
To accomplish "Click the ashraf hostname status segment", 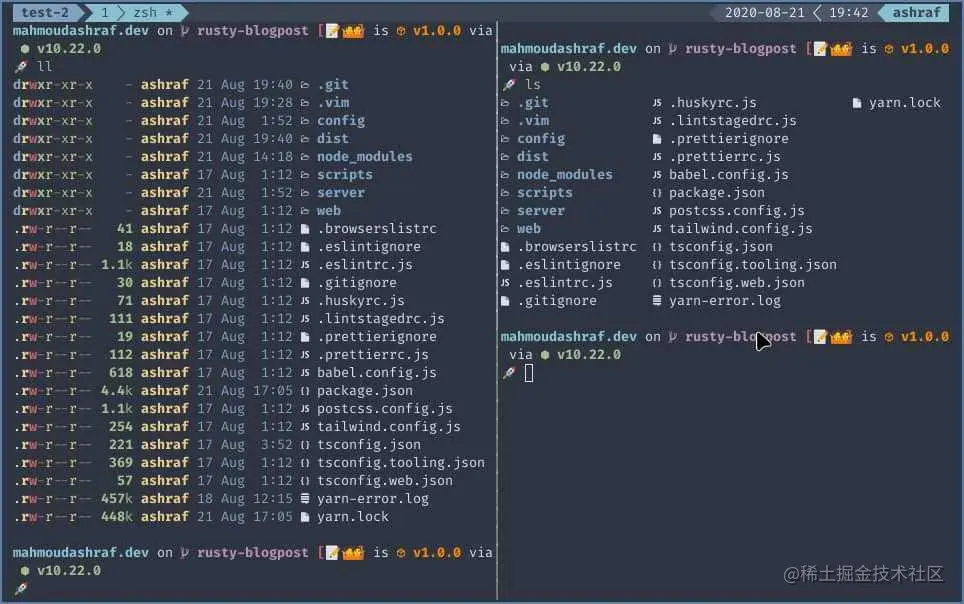I will point(916,12).
